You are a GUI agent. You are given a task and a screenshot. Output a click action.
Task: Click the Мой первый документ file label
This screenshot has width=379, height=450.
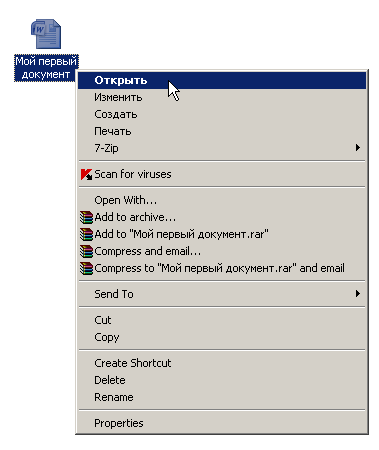[46, 68]
